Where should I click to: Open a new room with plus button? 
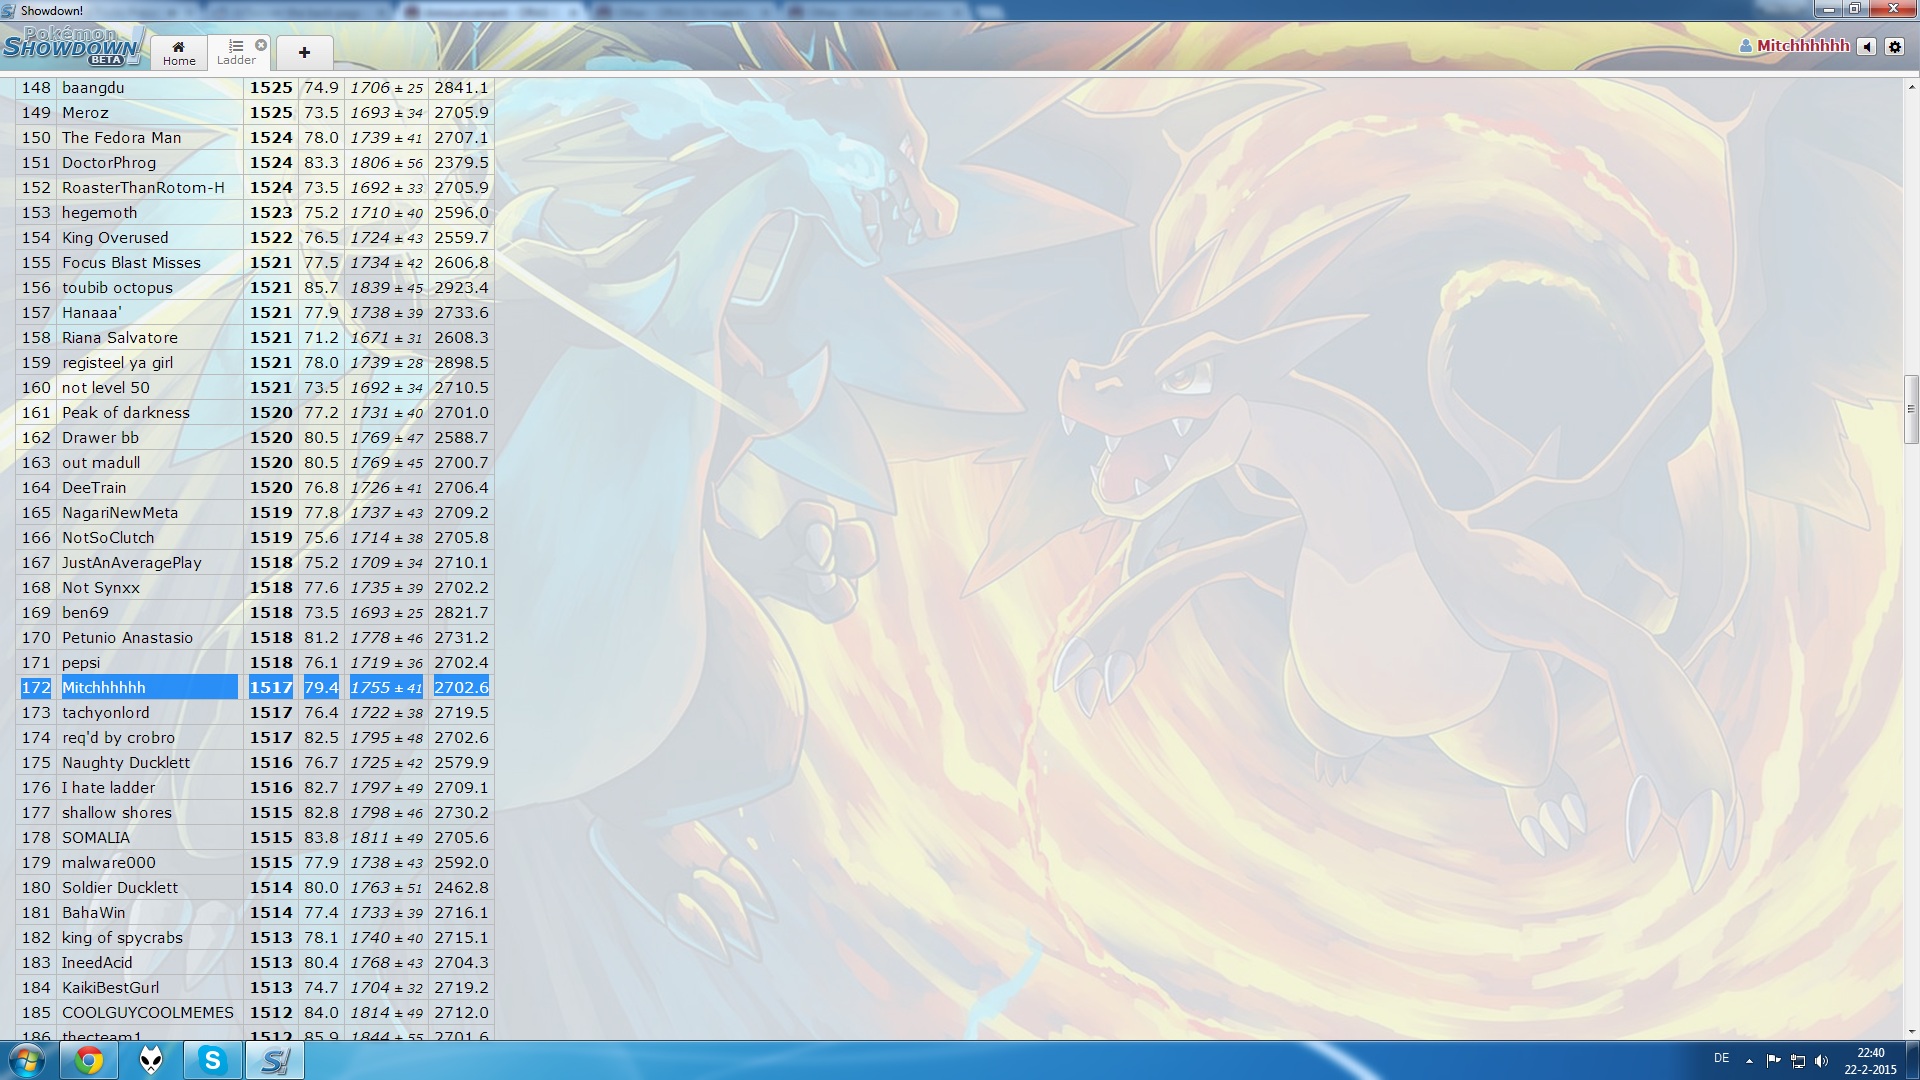click(304, 52)
